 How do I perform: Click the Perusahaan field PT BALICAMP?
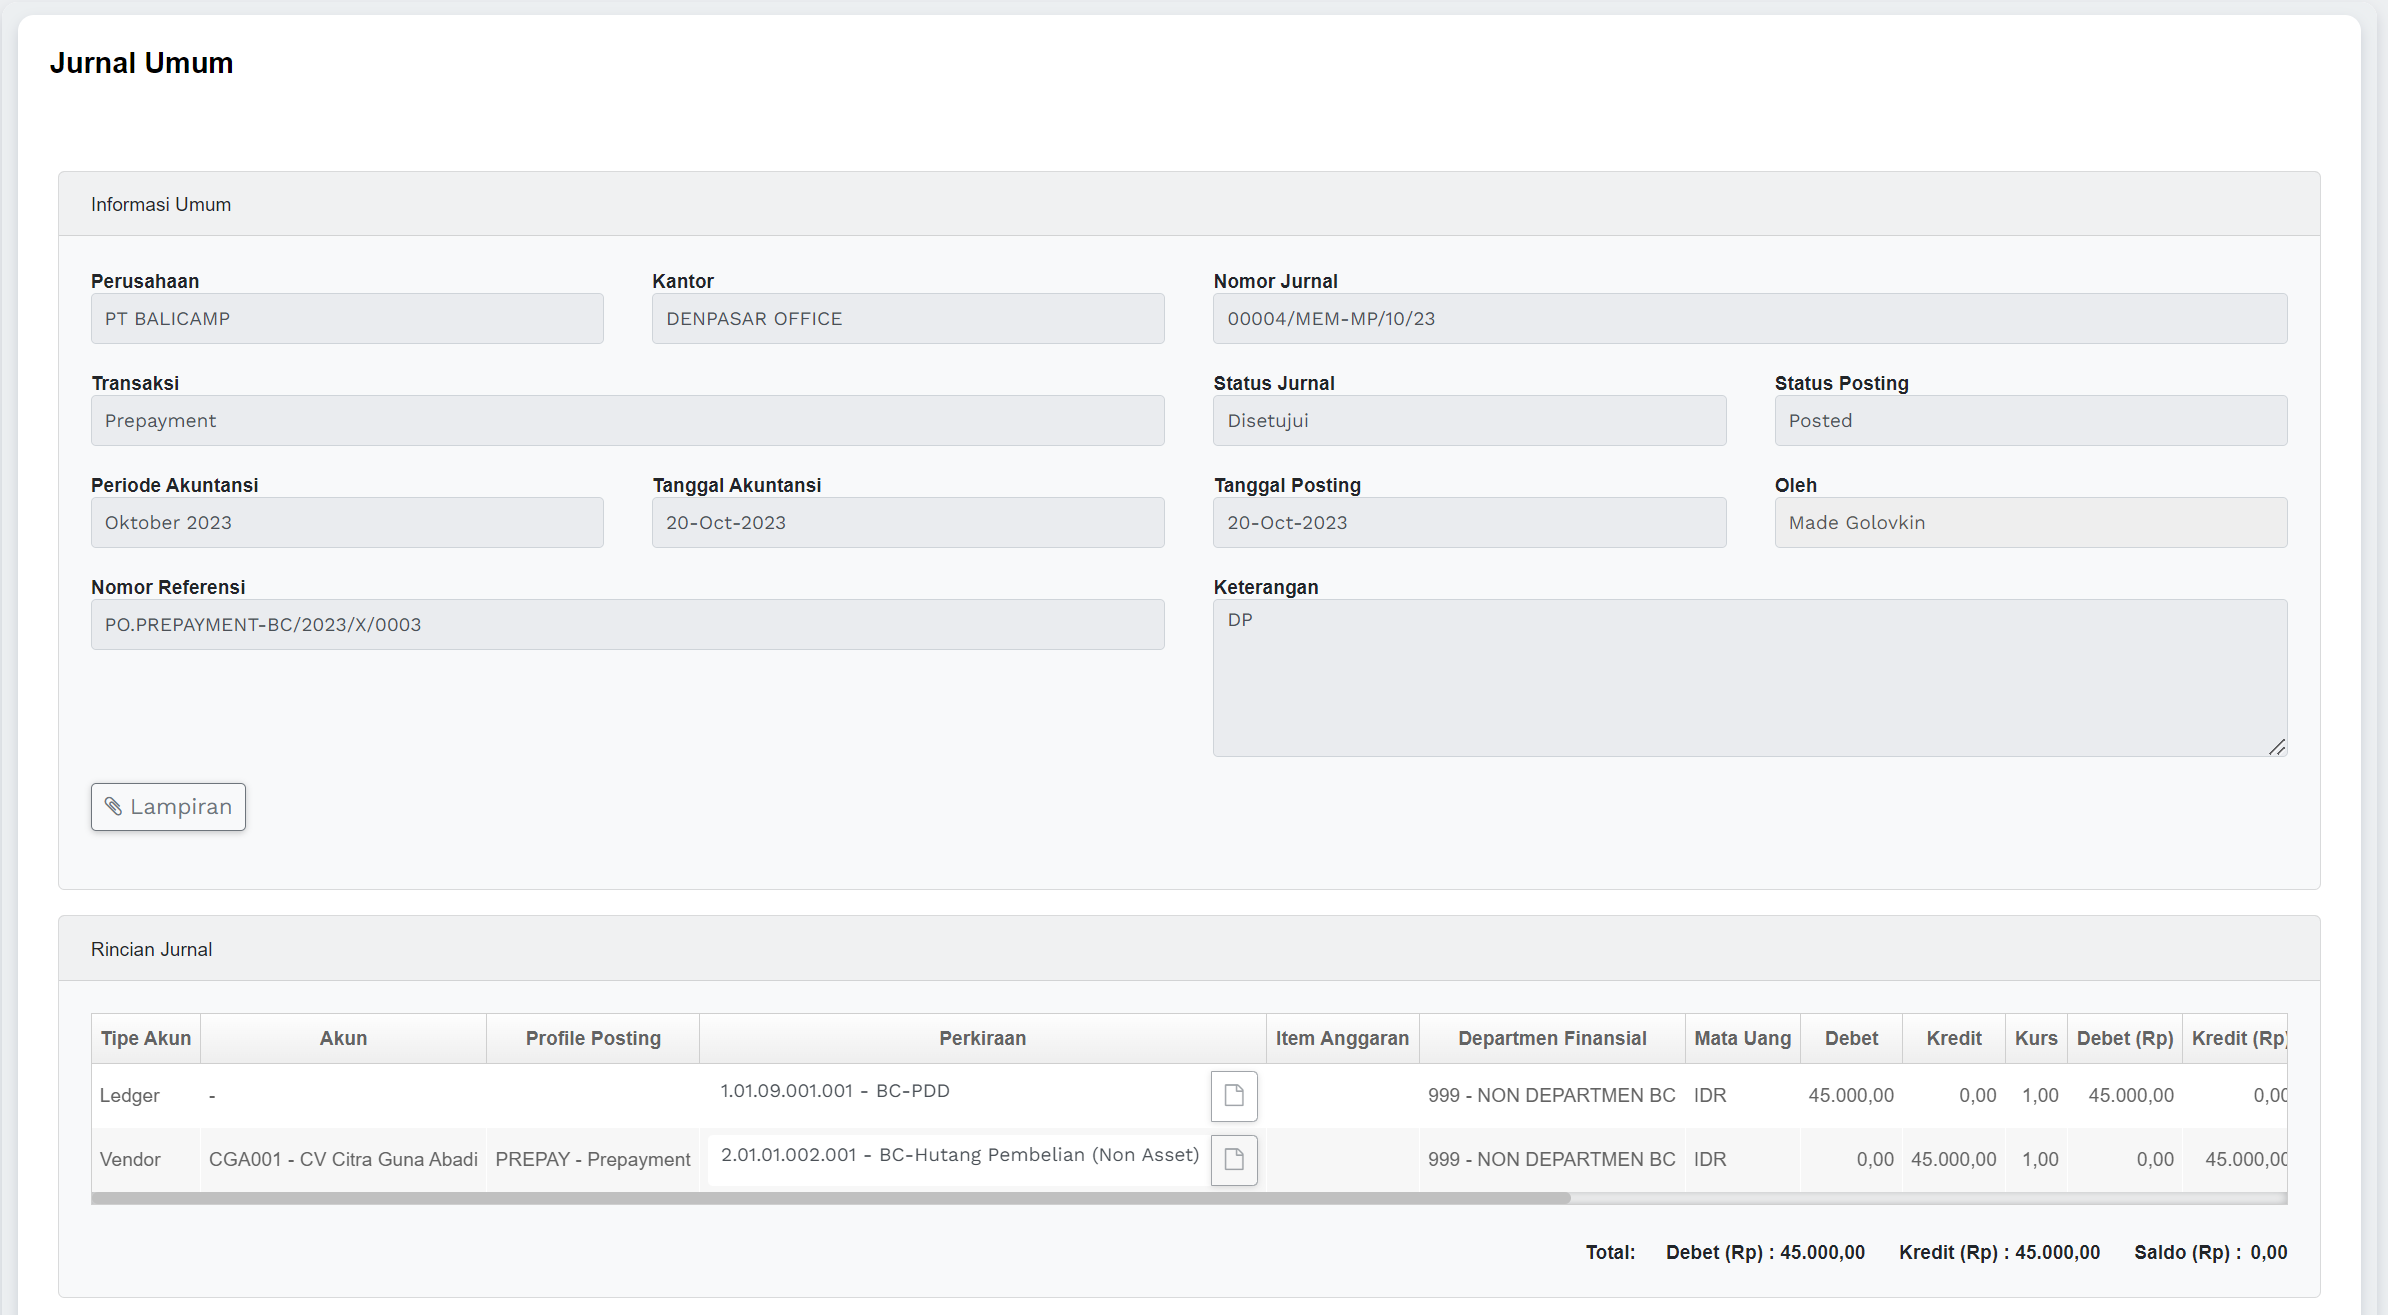click(x=346, y=318)
